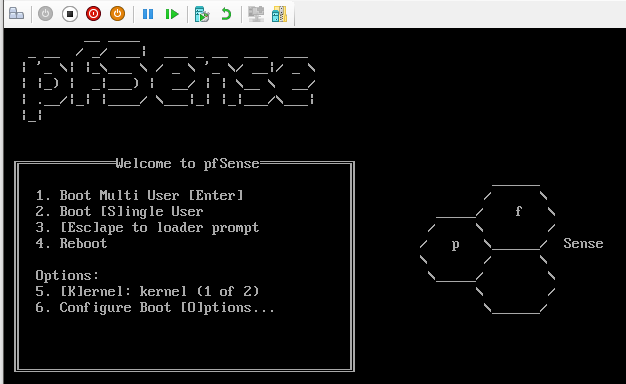Click the green revert arrow icon
The image size is (626, 384).
[226, 14]
